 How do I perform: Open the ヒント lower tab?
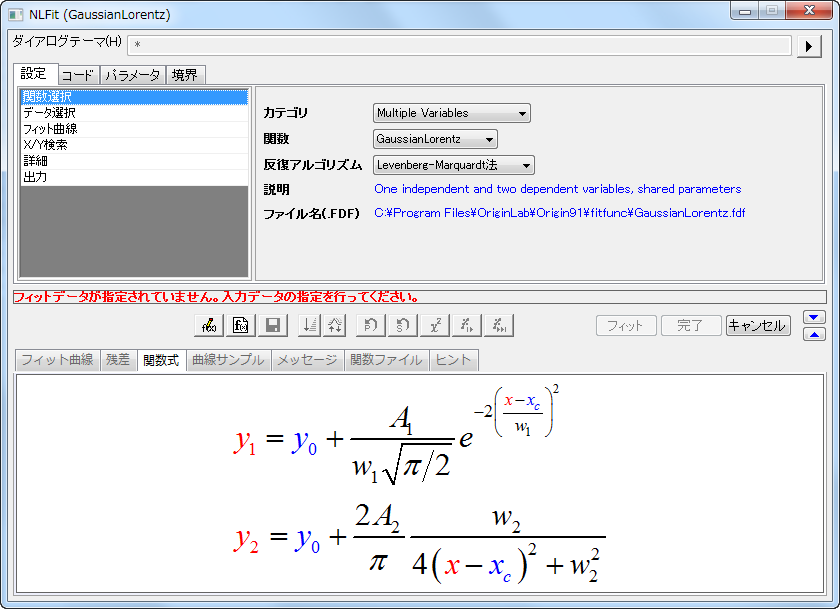pos(453,359)
